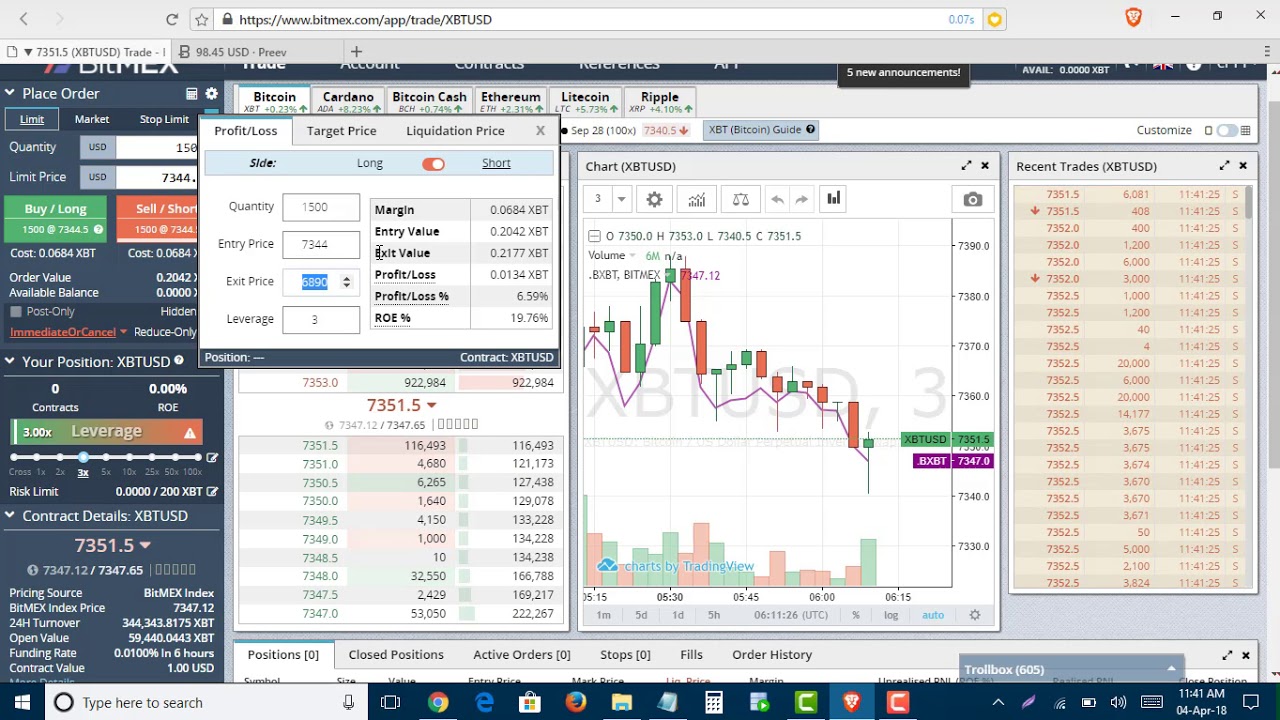Click the chart undo arrow
Image resolution: width=1280 pixels, height=720 pixels.
click(x=777, y=199)
